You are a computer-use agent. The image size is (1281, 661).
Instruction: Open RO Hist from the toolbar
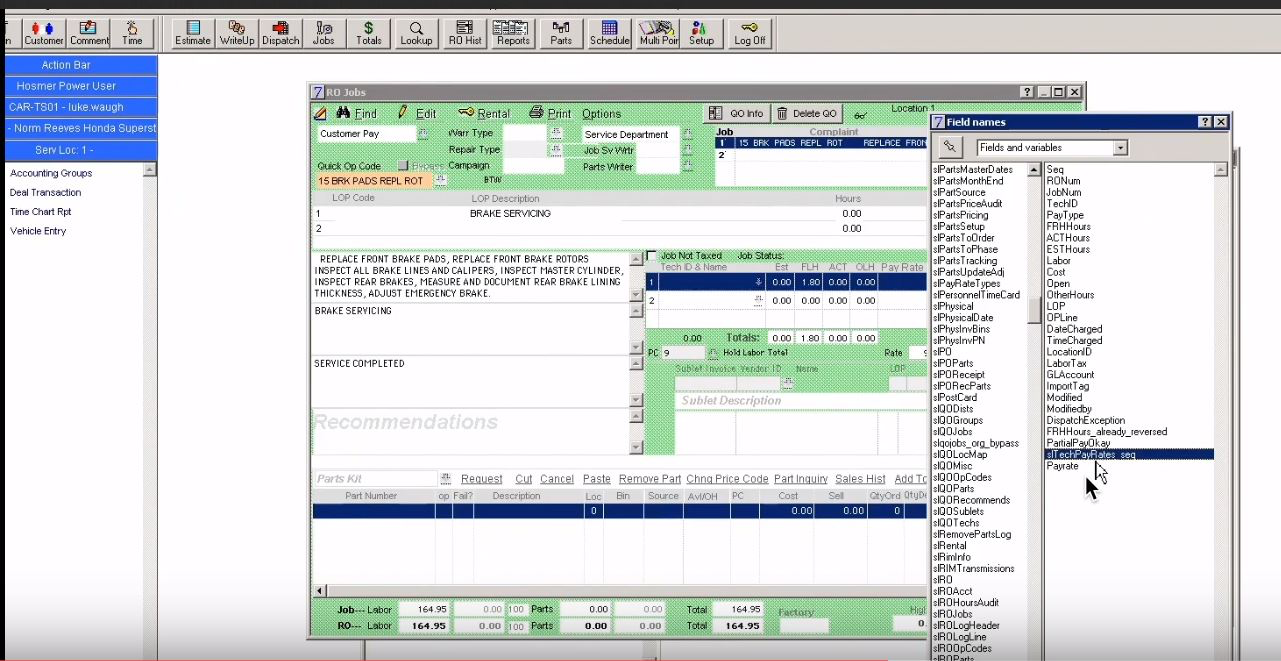(464, 27)
